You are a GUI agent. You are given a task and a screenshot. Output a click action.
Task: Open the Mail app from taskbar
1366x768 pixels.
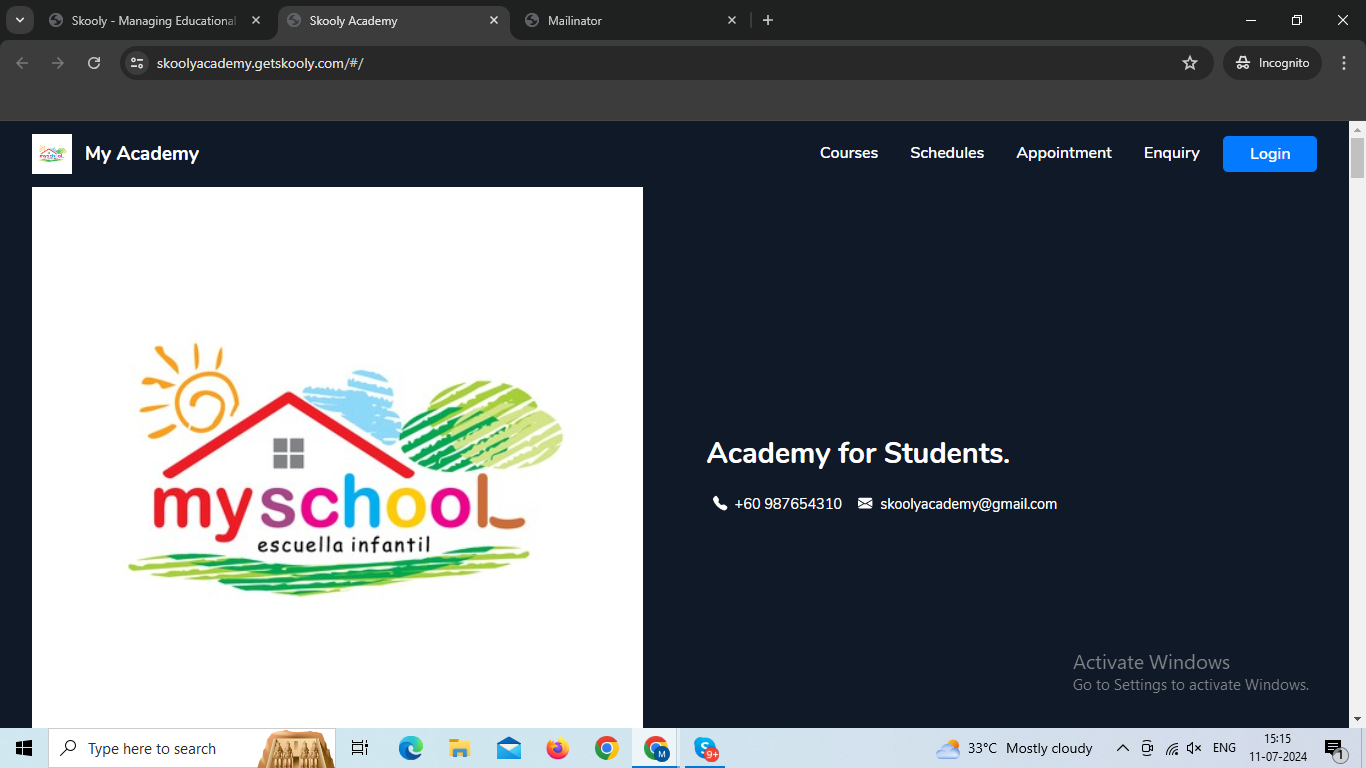[509, 748]
